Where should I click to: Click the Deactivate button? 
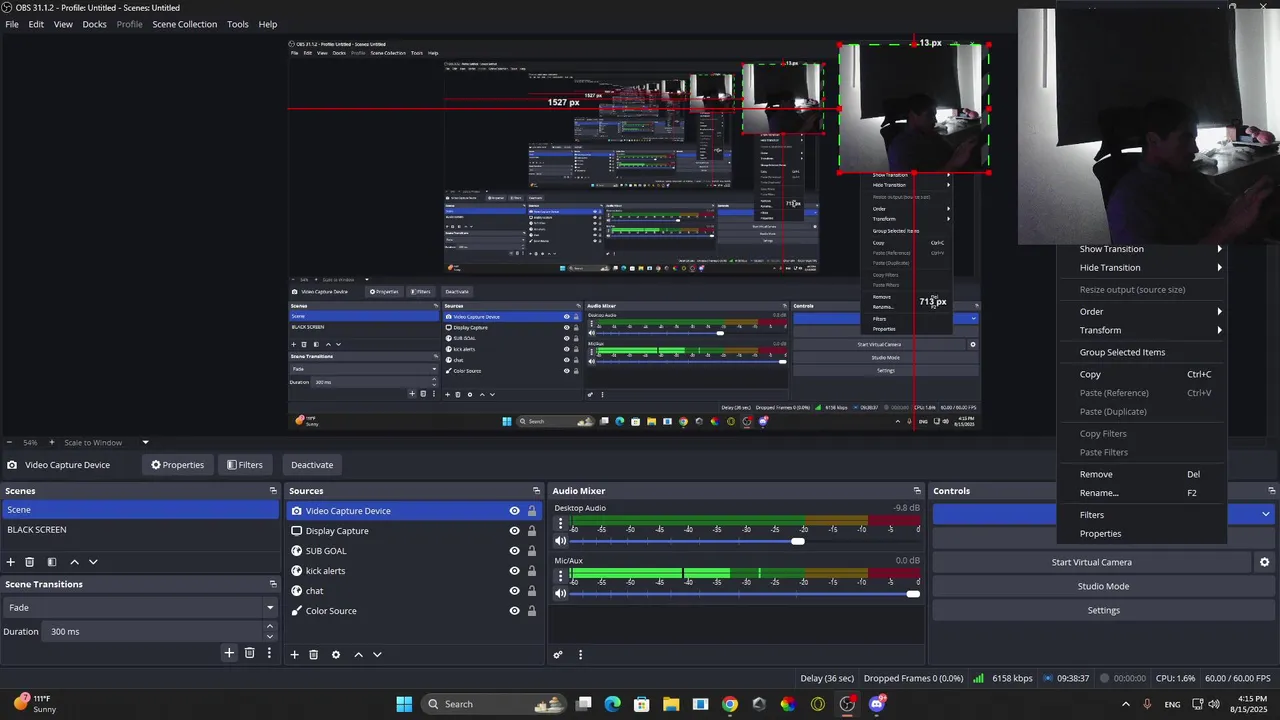[312, 465]
